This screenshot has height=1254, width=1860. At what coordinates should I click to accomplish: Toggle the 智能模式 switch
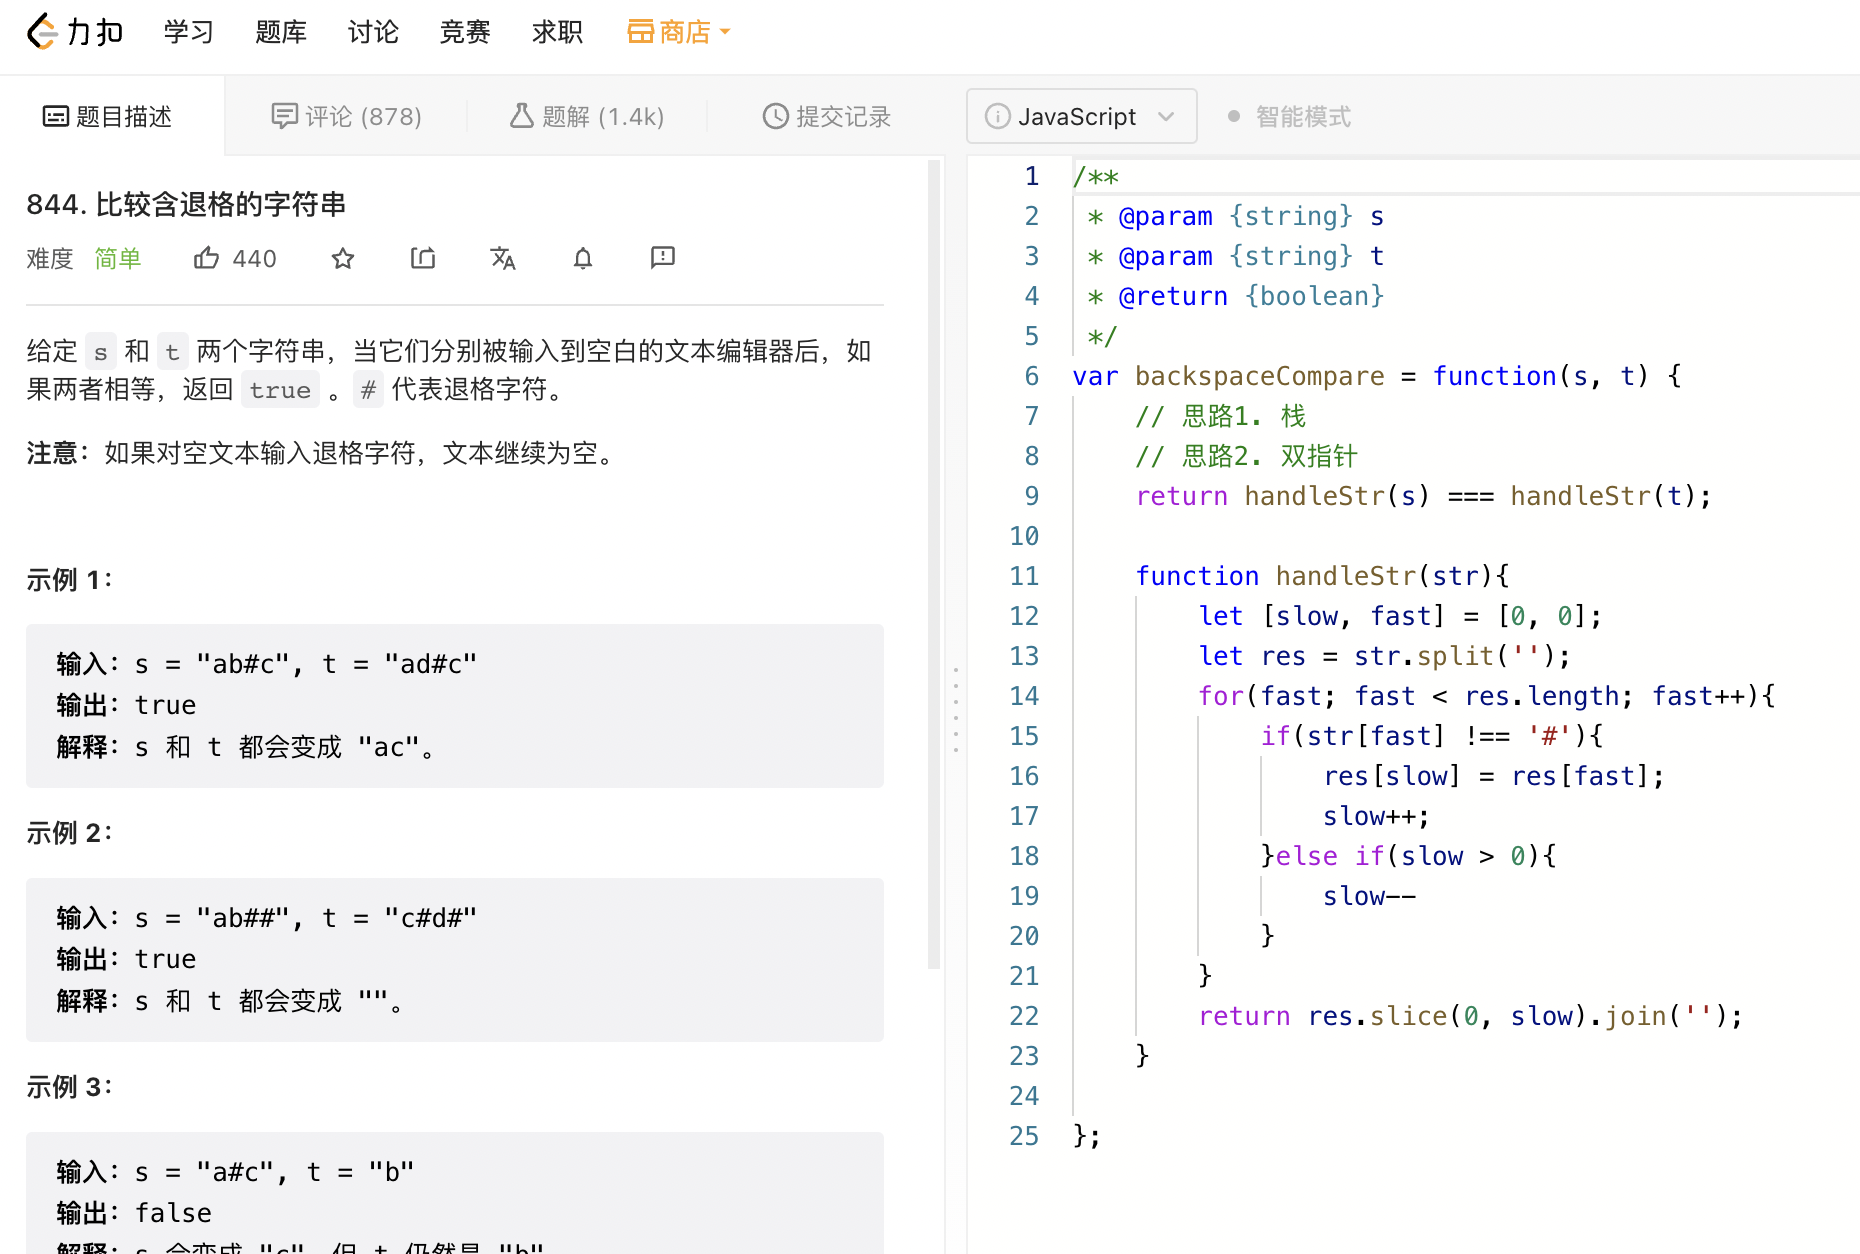[1290, 117]
